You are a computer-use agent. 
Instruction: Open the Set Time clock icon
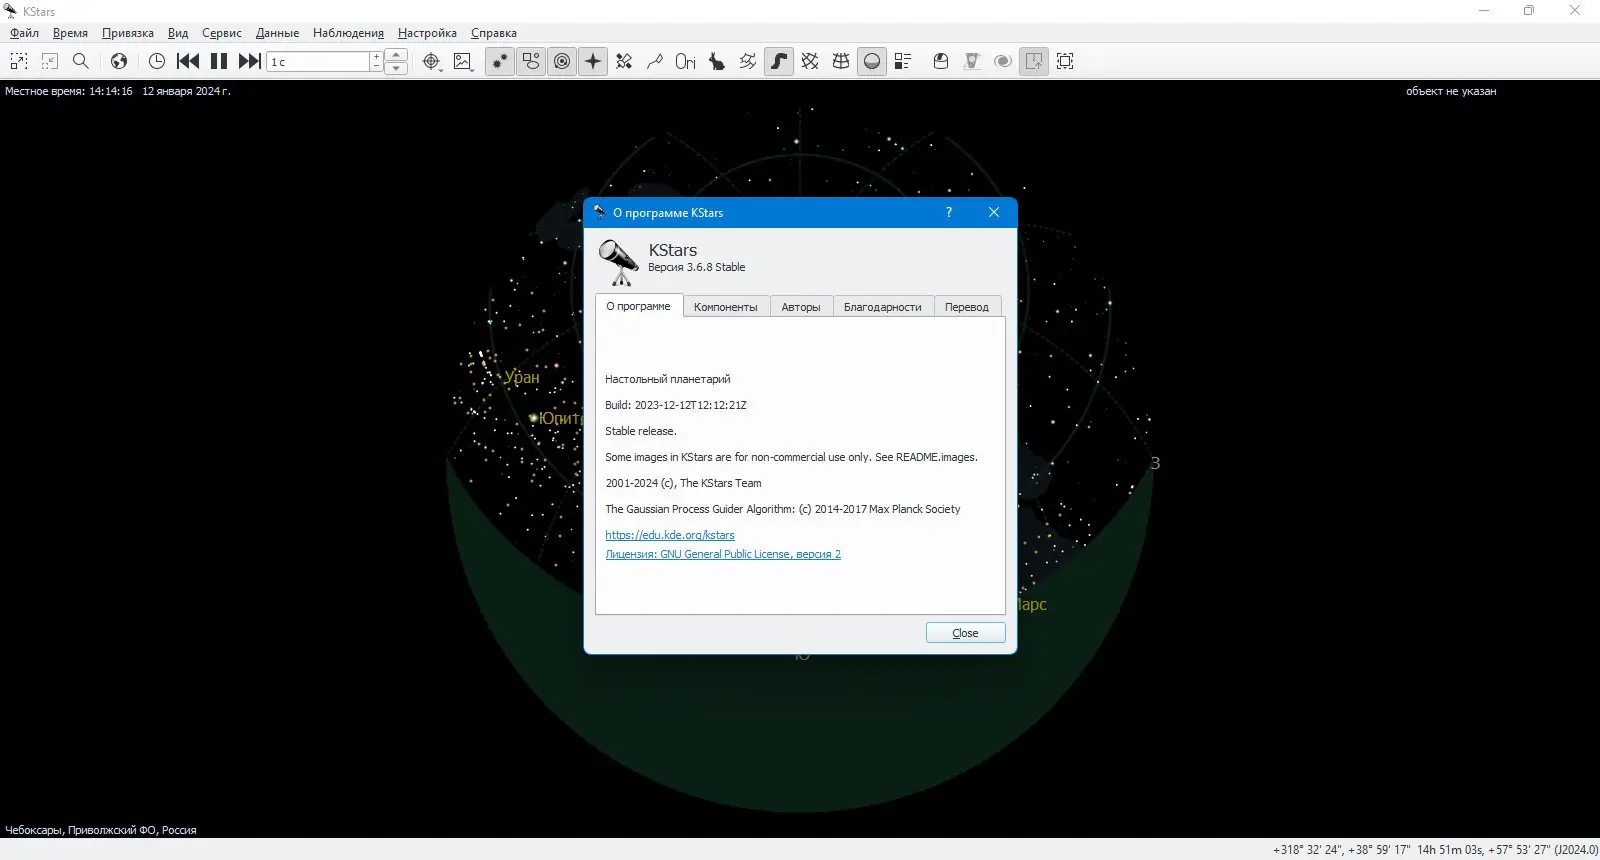[157, 61]
